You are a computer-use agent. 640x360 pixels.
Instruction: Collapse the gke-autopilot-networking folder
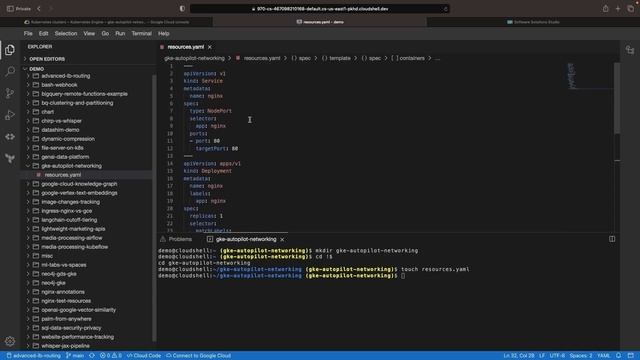coord(71,166)
